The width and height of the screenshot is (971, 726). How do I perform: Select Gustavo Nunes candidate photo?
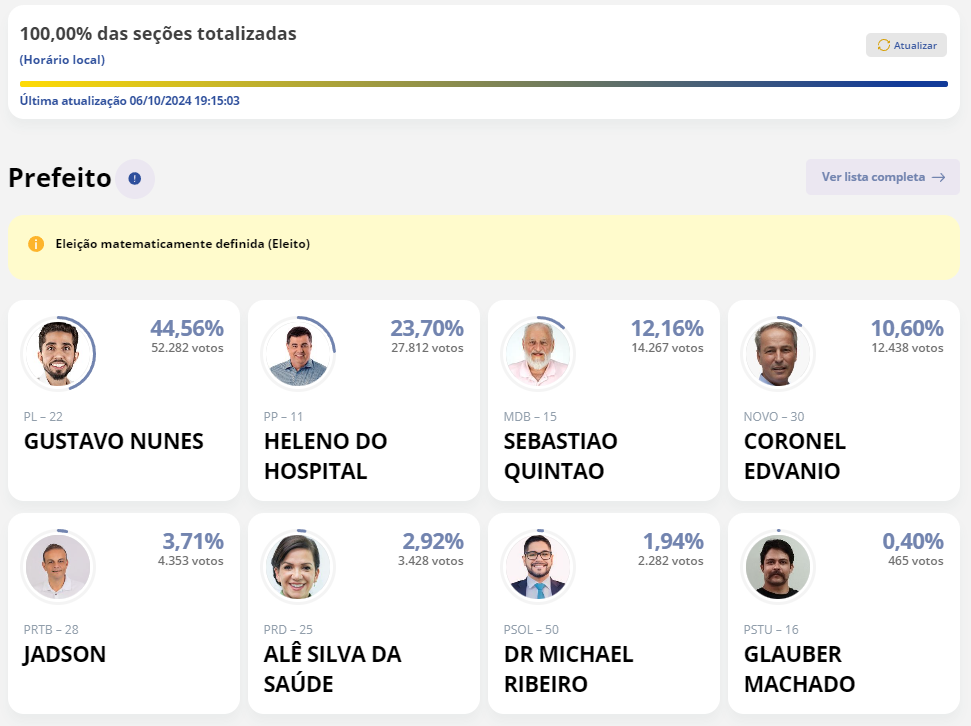click(58, 353)
